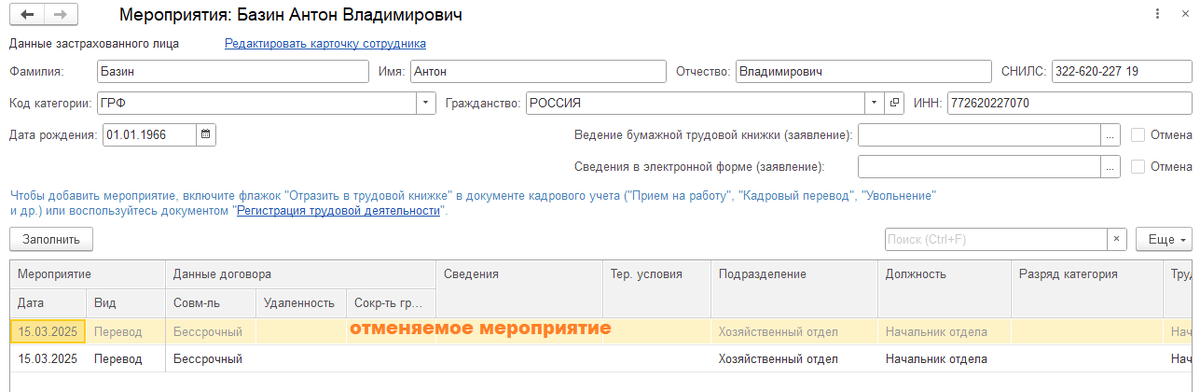
Task: Focus the Поиск (Ctrl+F) search box
Action: click(x=996, y=240)
